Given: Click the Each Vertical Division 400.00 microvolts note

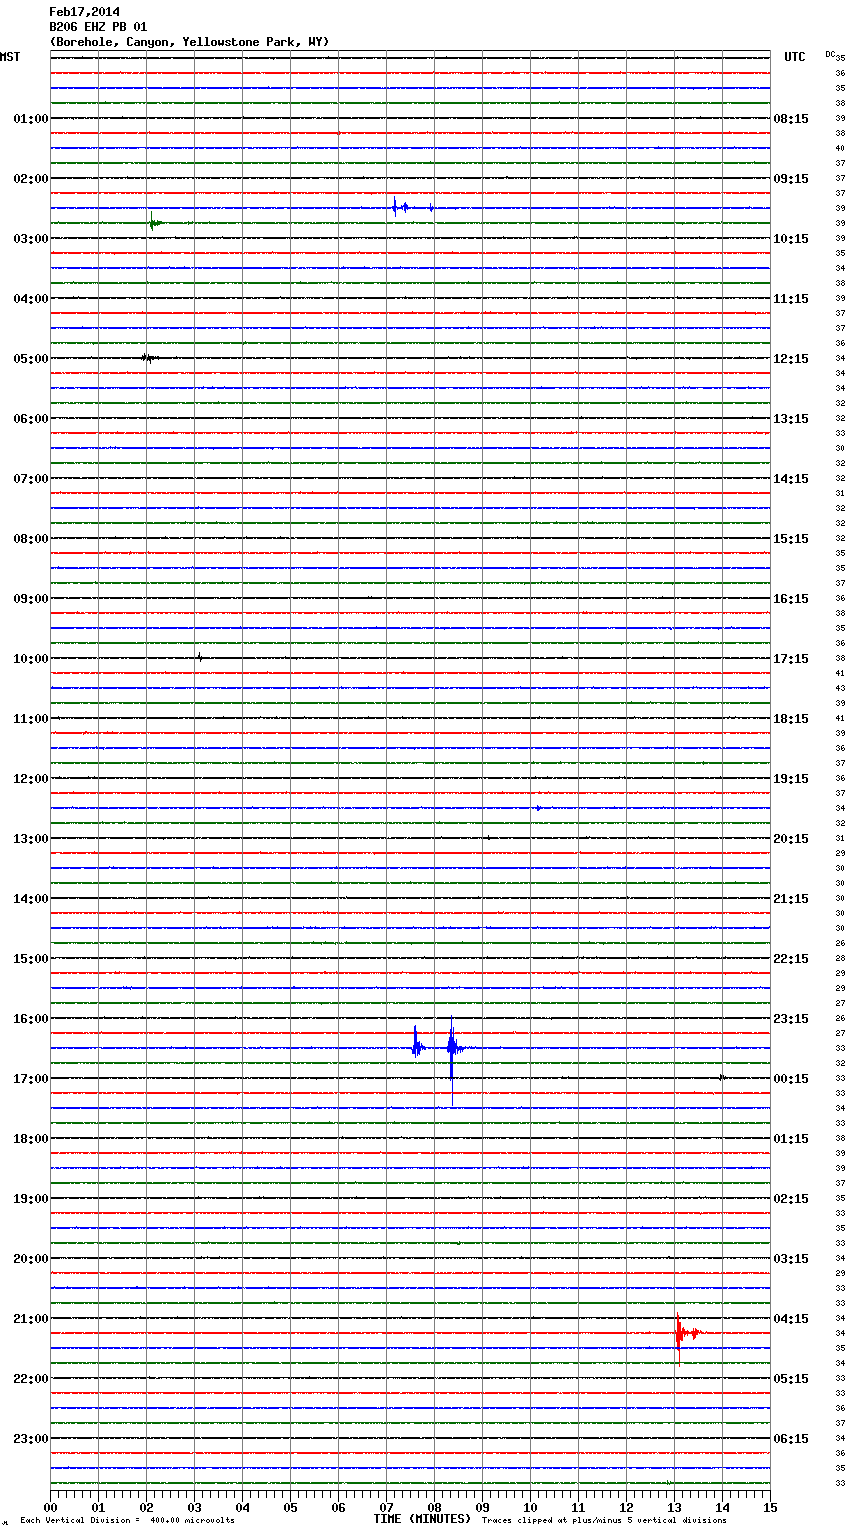Looking at the screenshot, I should pos(127,1520).
